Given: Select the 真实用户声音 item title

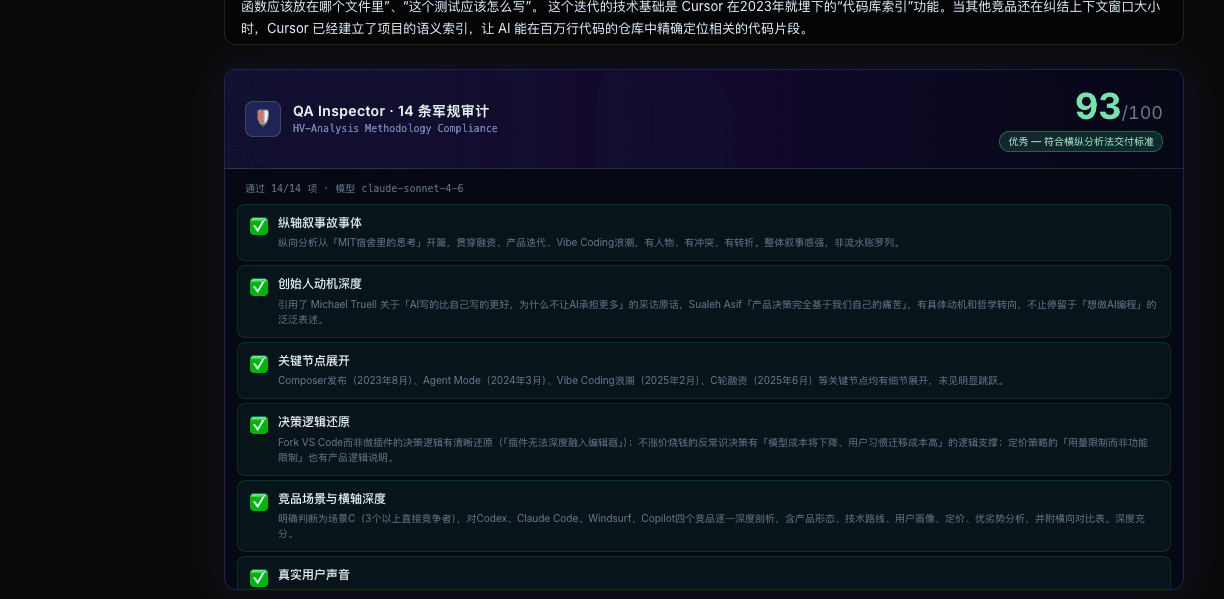Looking at the screenshot, I should (x=314, y=575).
